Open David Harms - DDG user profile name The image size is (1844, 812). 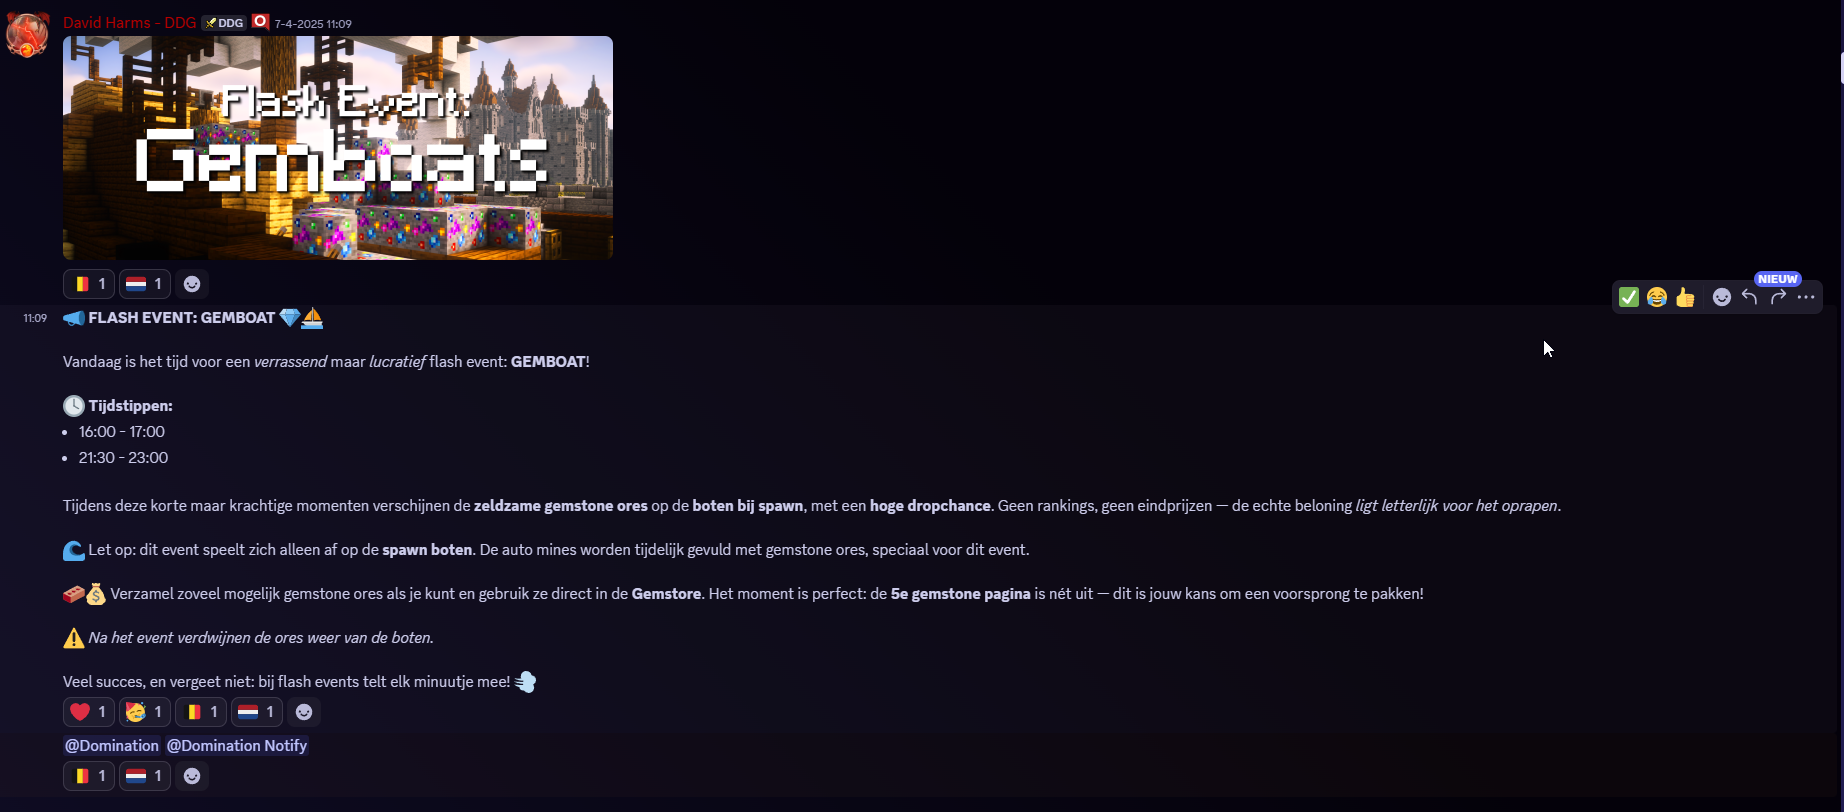point(129,22)
